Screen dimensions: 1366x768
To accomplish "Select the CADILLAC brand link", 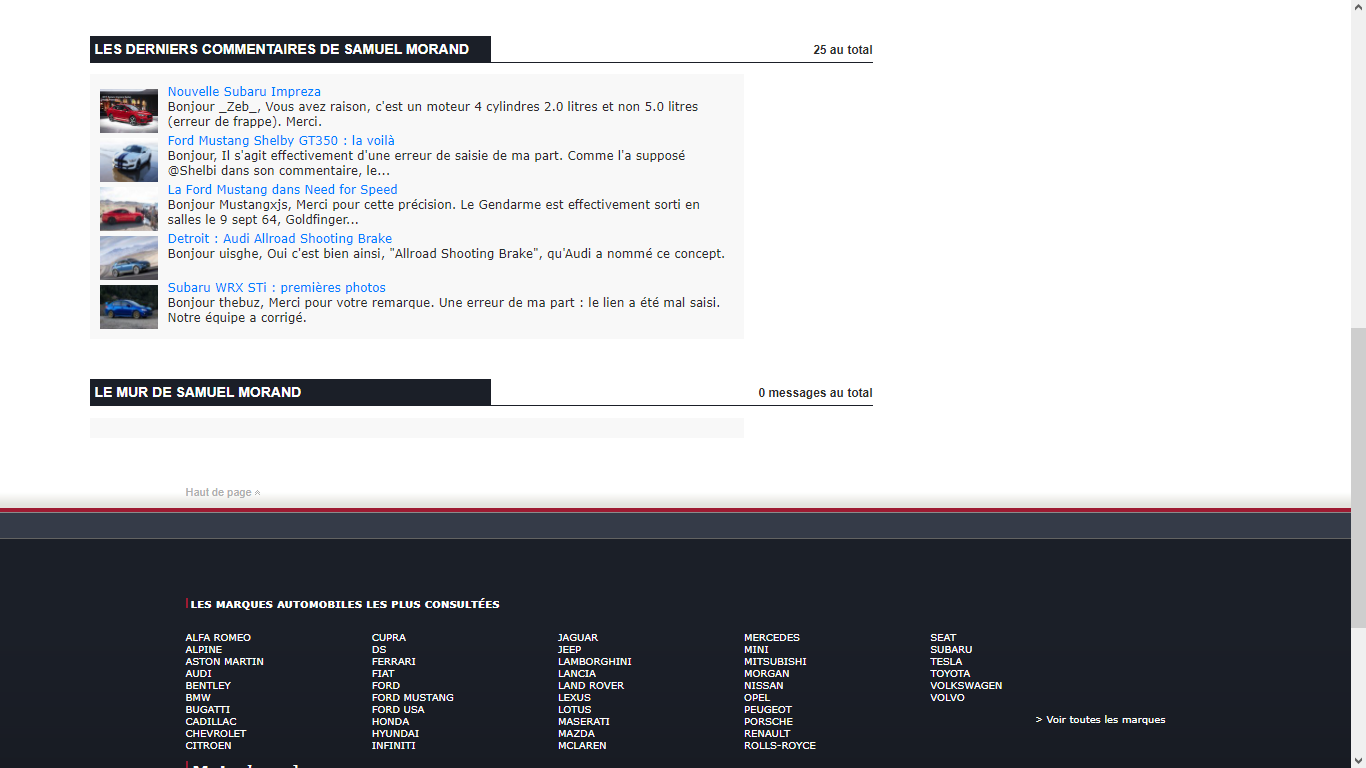I will pyautogui.click(x=211, y=722).
